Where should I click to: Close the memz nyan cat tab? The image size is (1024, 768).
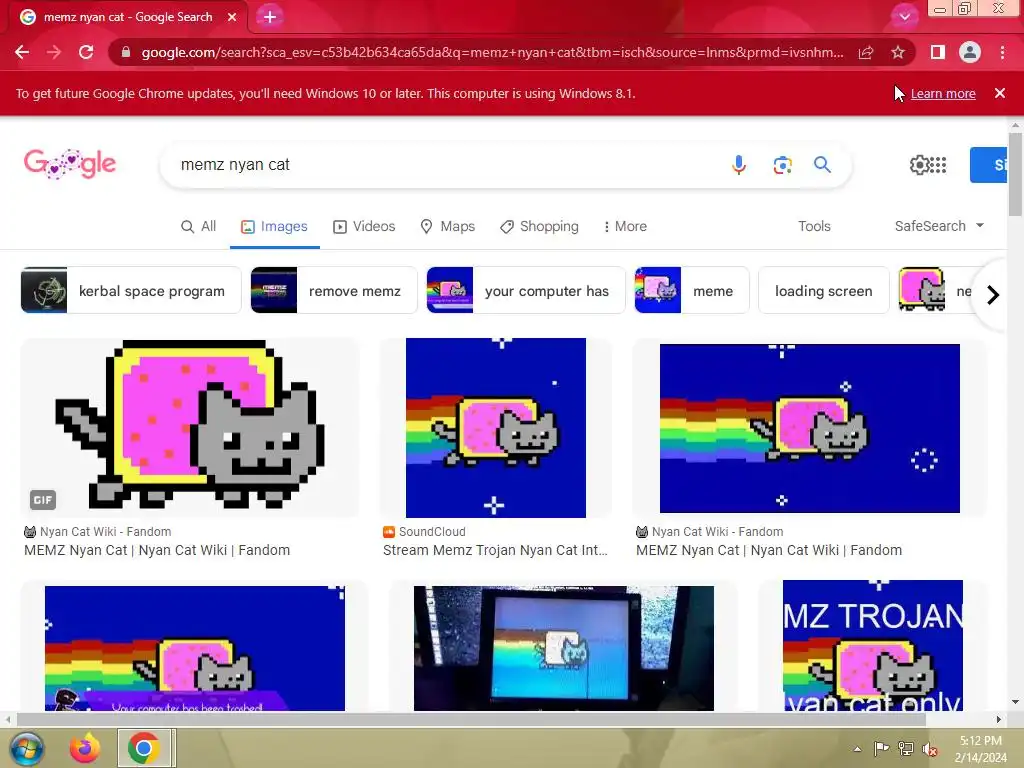(x=232, y=17)
